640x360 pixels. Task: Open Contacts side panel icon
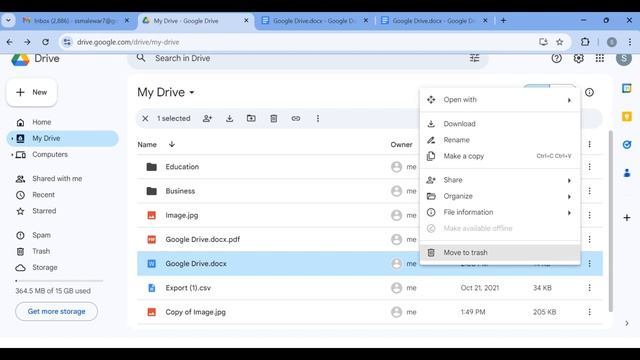click(x=627, y=173)
